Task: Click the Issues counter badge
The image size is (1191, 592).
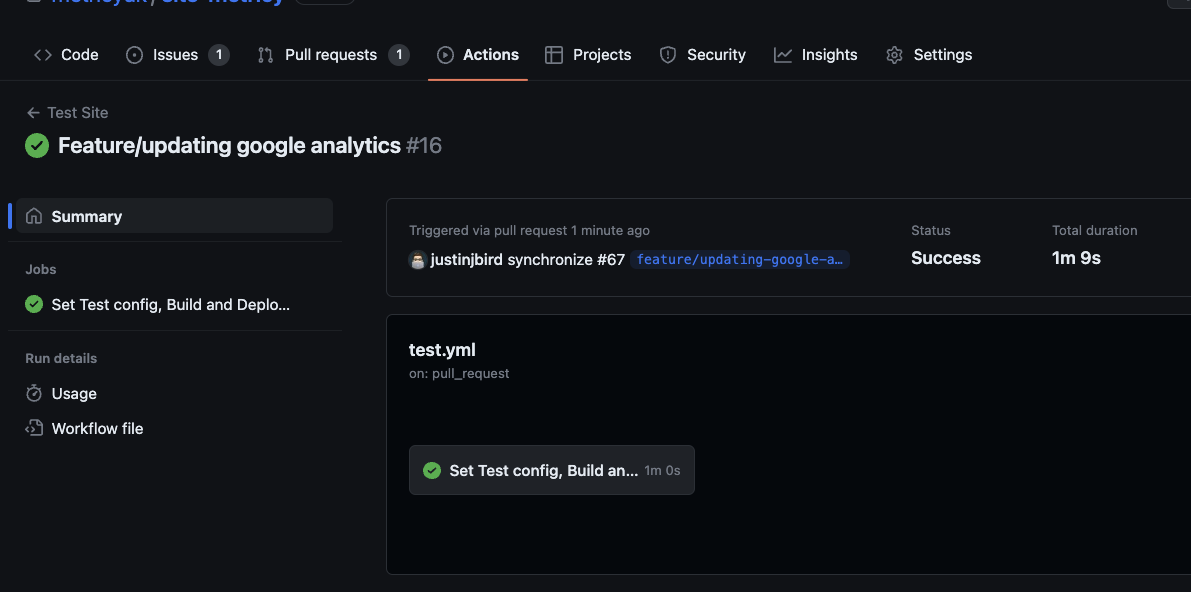Action: 218,55
